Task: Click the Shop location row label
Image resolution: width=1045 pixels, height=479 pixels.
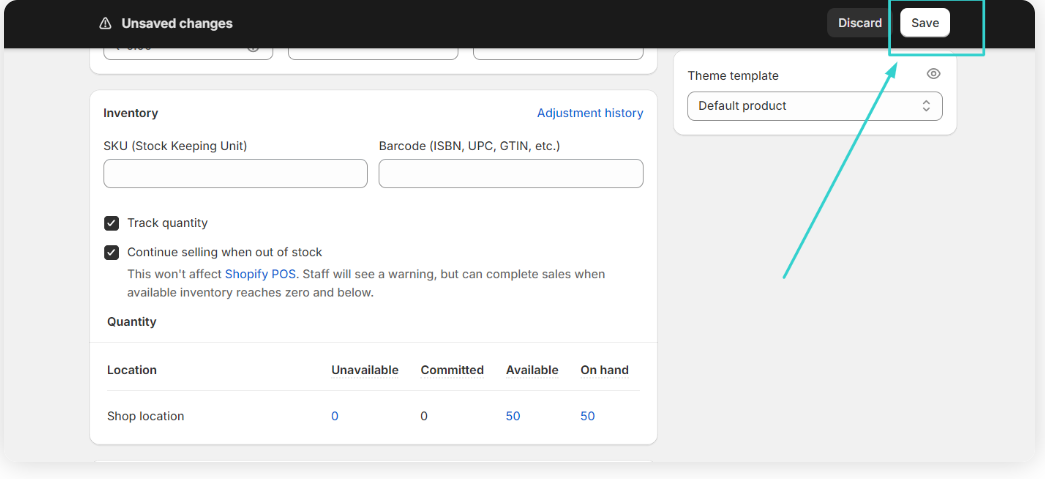Action: (145, 416)
